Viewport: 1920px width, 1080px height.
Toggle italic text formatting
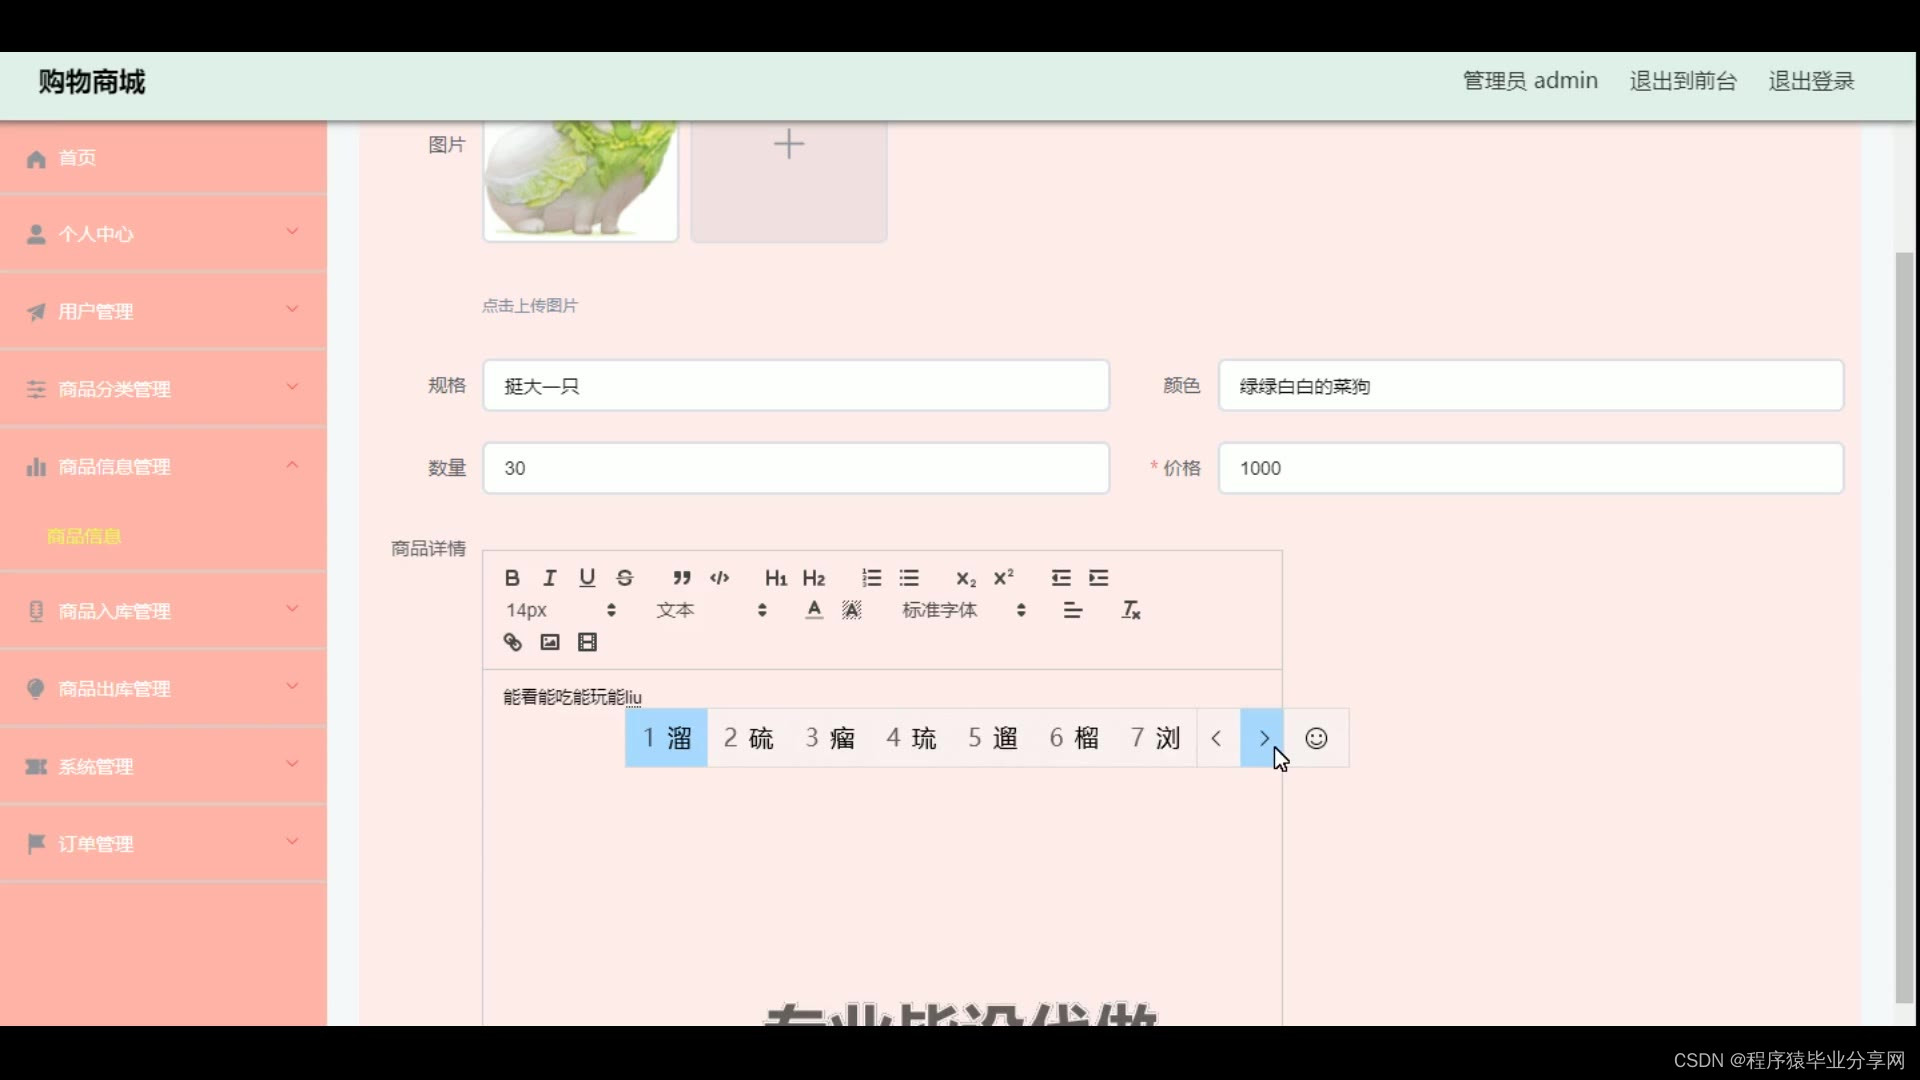(x=549, y=578)
